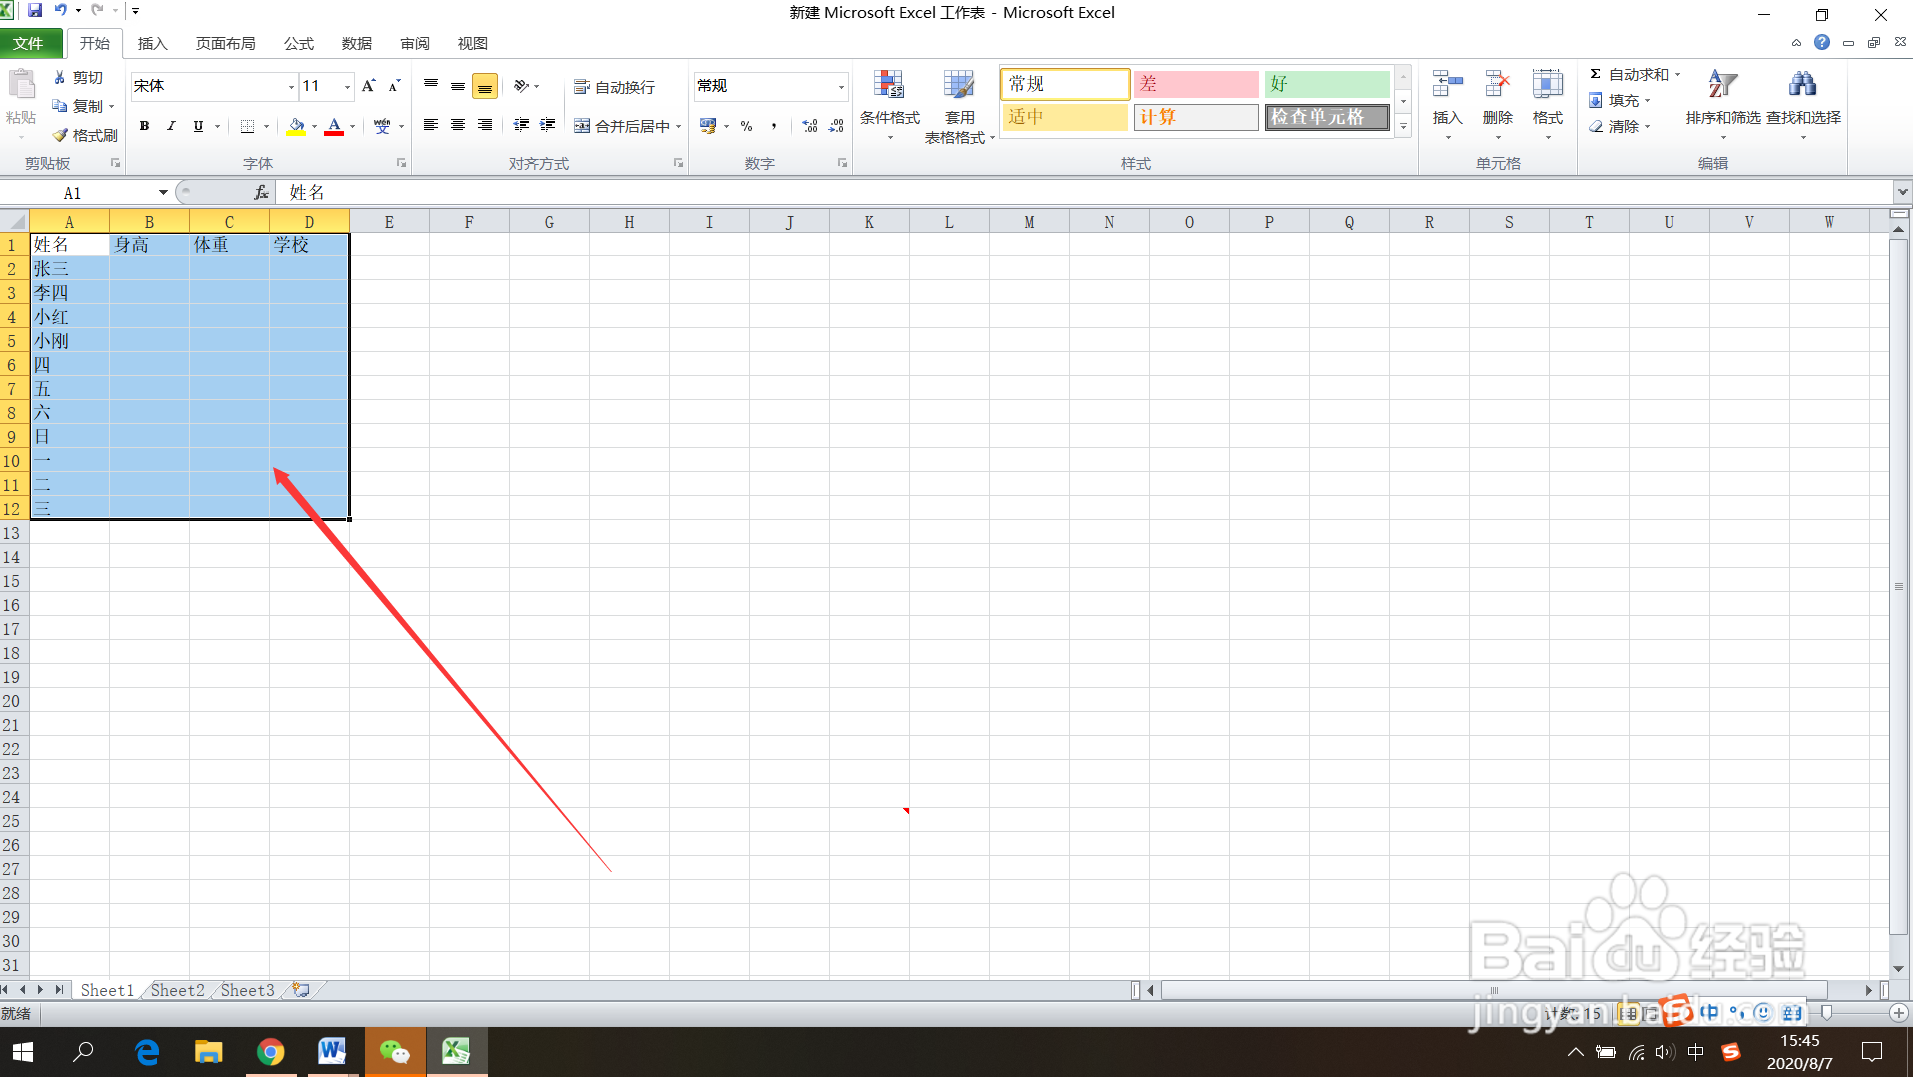Apply the yellow fill color bucket
The height and width of the screenshot is (1077, 1913).
(296, 126)
